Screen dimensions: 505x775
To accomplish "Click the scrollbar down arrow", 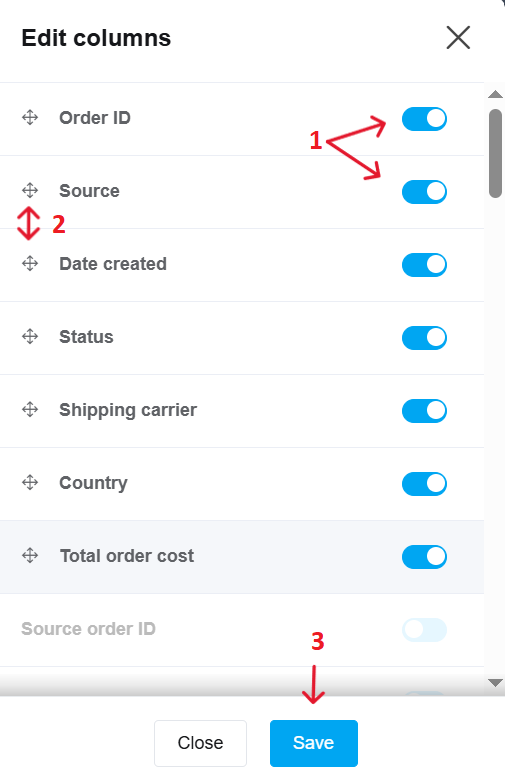I will pos(495,683).
